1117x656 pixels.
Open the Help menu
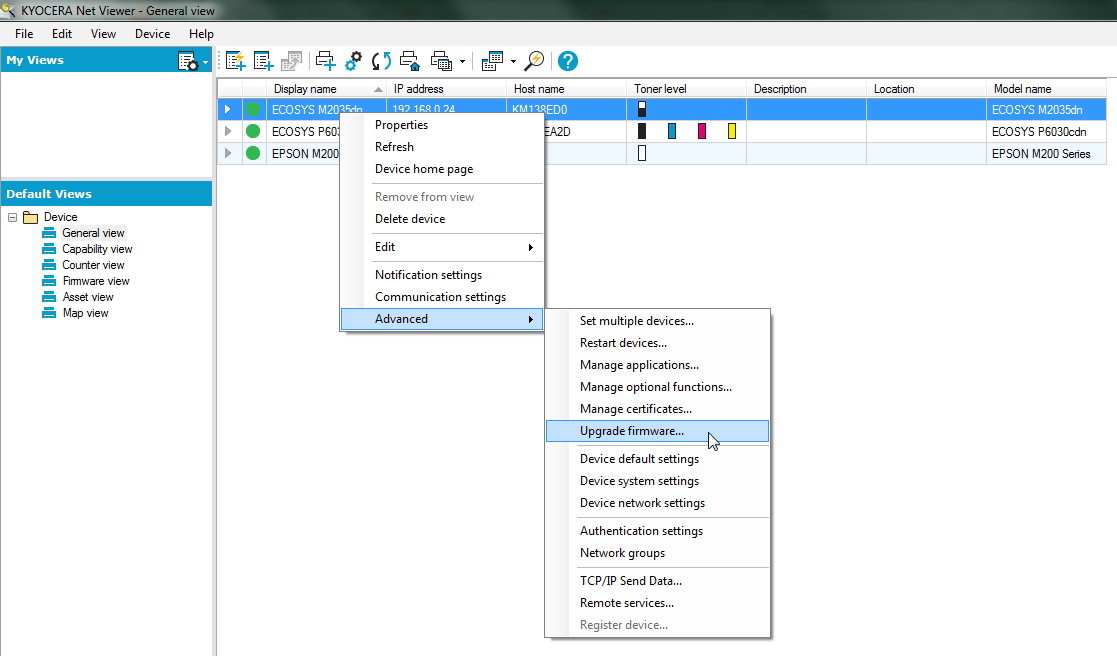[202, 33]
